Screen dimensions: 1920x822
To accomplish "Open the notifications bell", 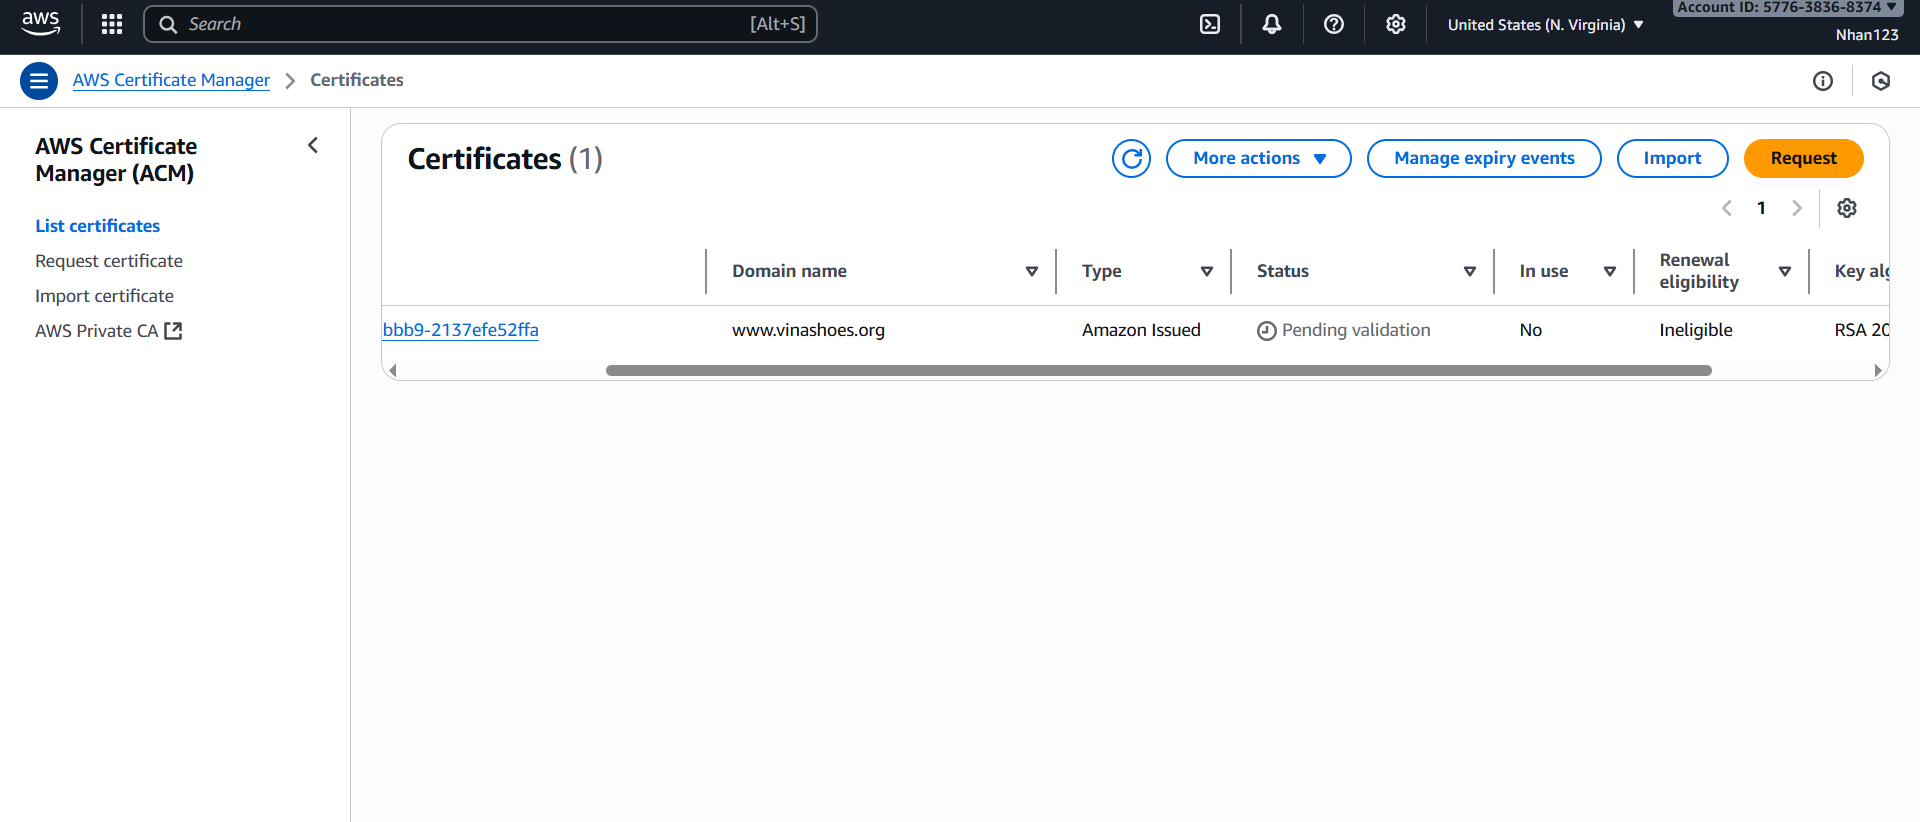I will click(x=1272, y=24).
